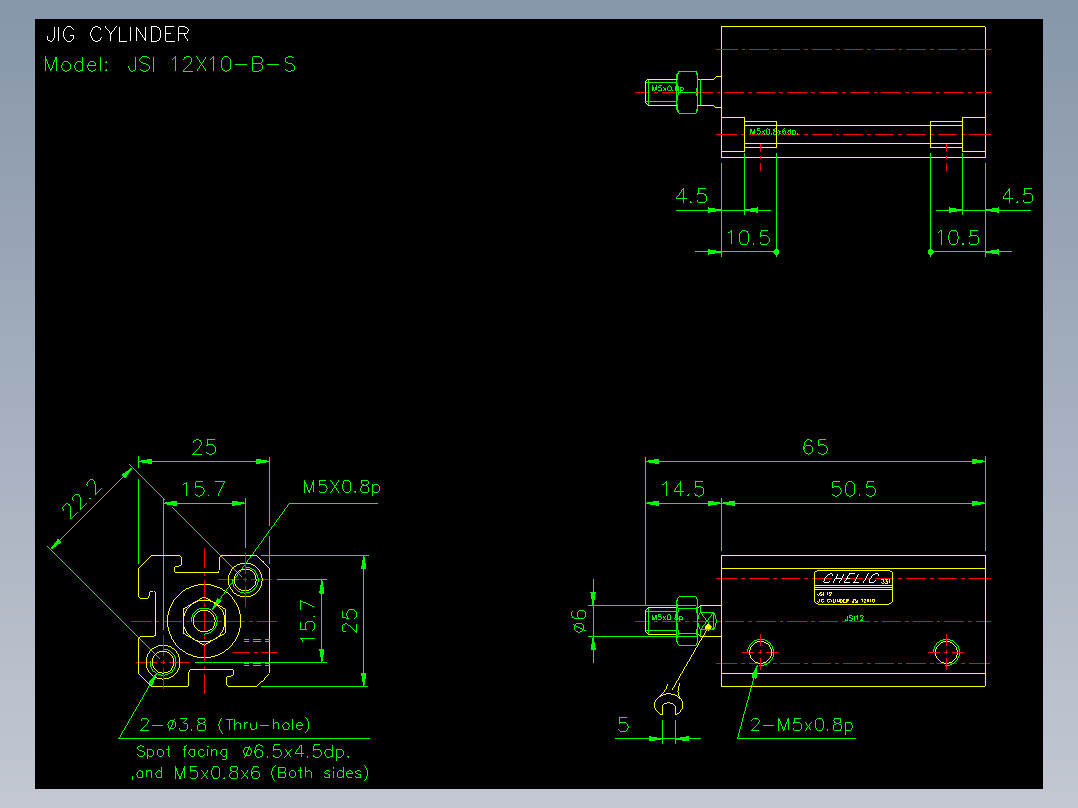Click the "14.5" rod length dimension

pyautogui.click(x=683, y=489)
